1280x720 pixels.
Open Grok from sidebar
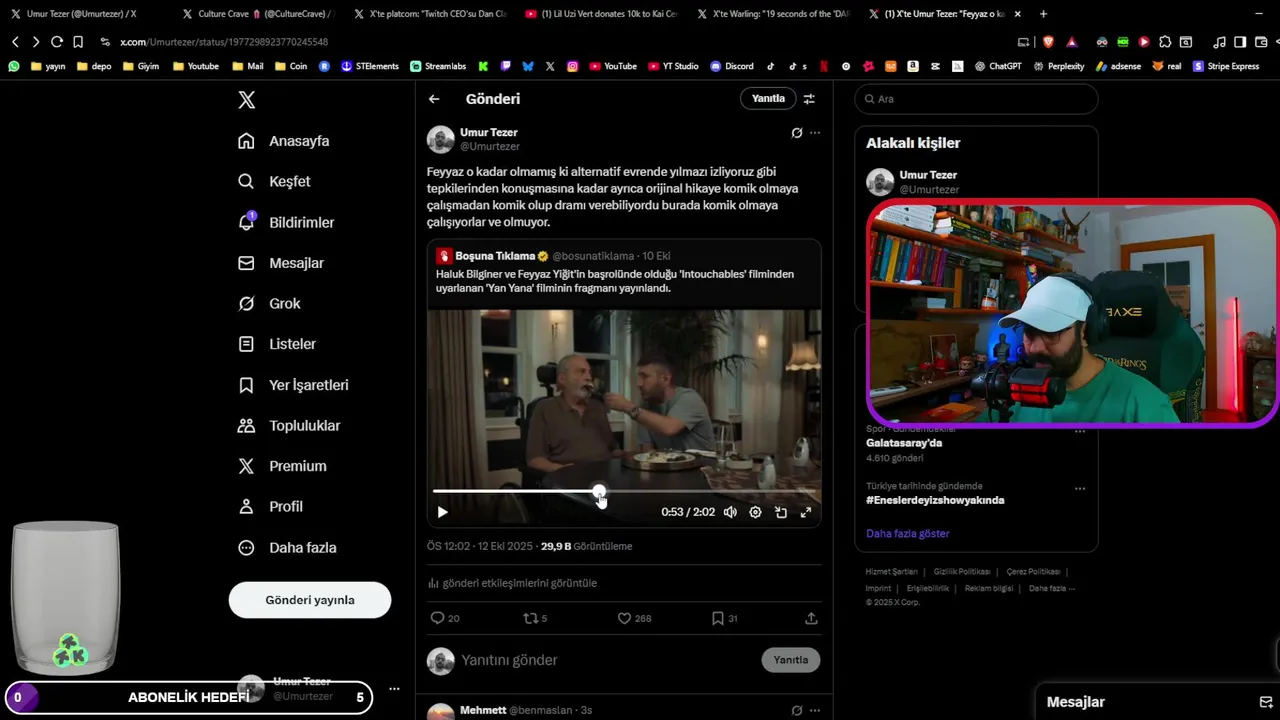pos(269,303)
